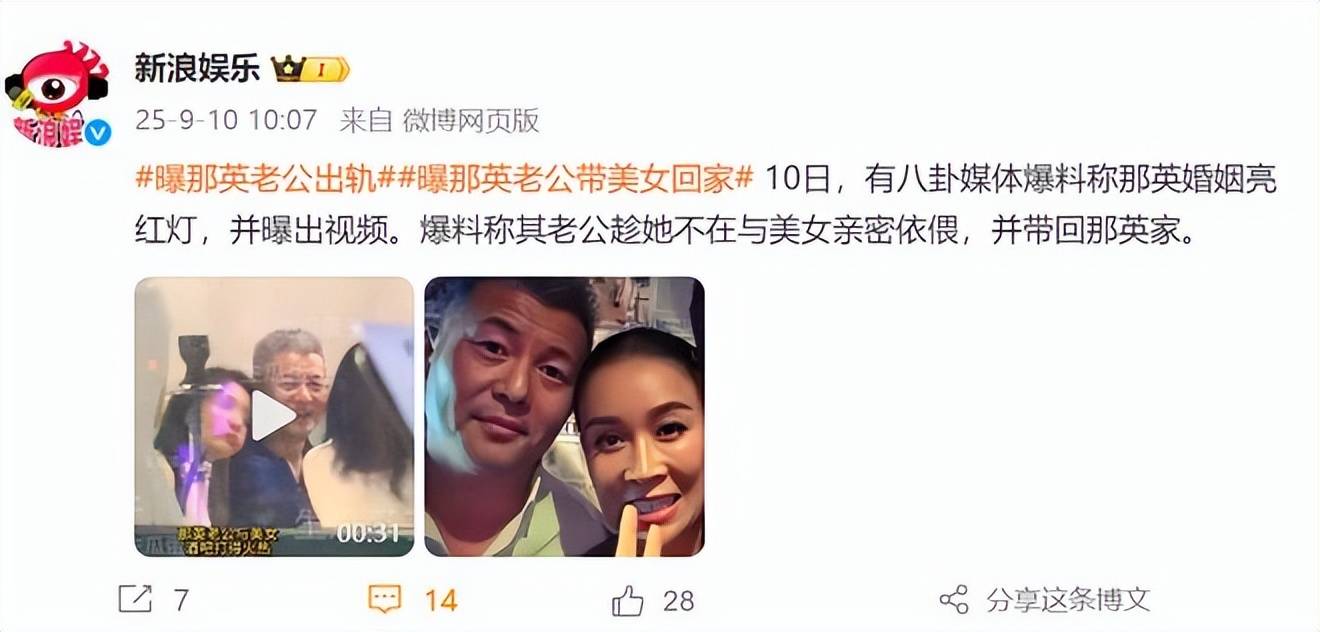Click the 微博网页版 source link

pos(471,121)
